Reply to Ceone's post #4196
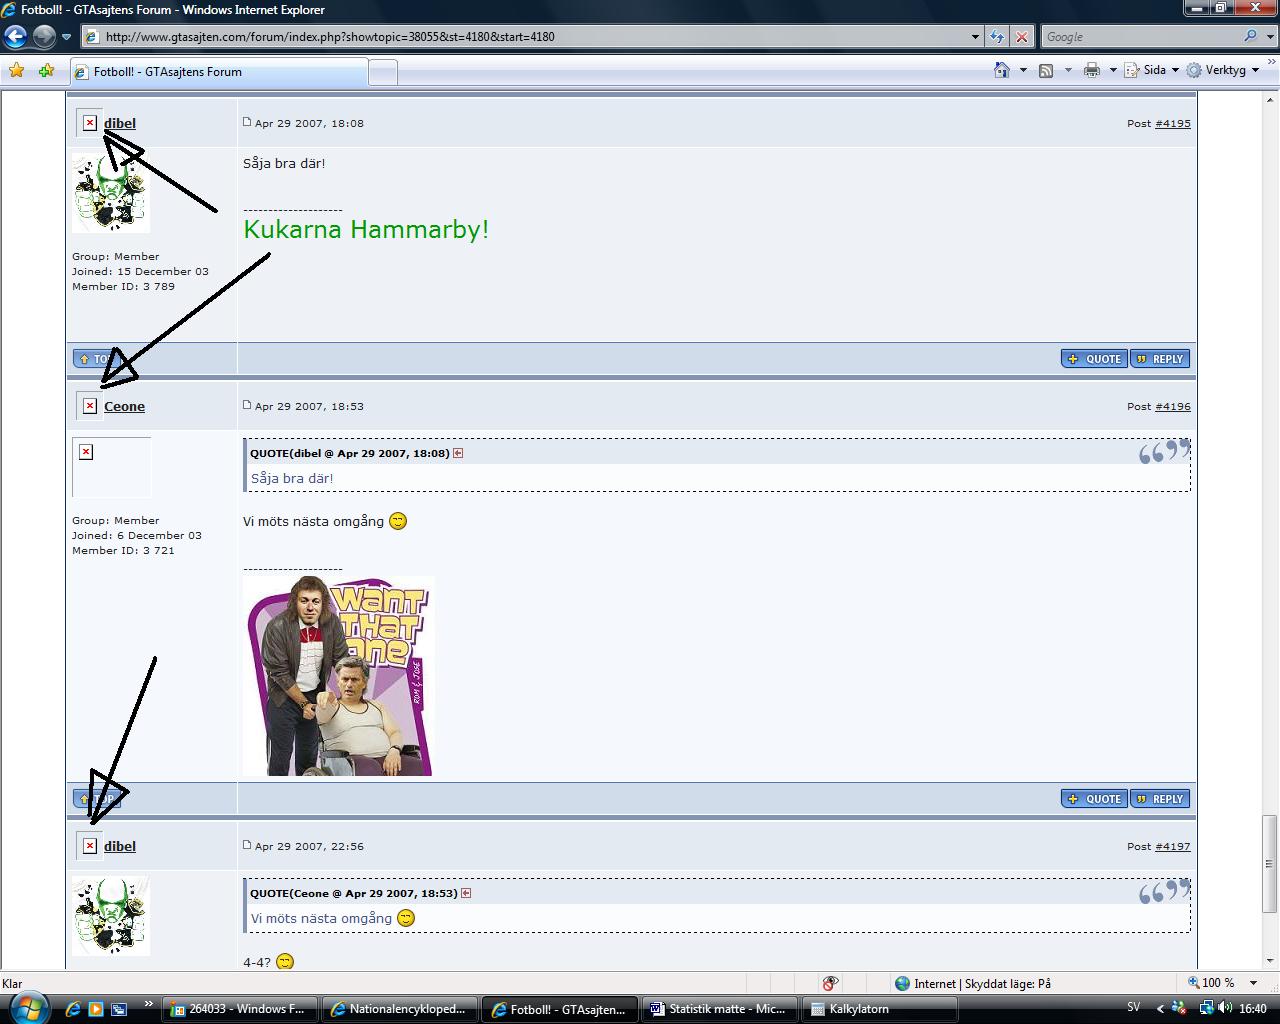1280x1024 pixels. click(1160, 799)
